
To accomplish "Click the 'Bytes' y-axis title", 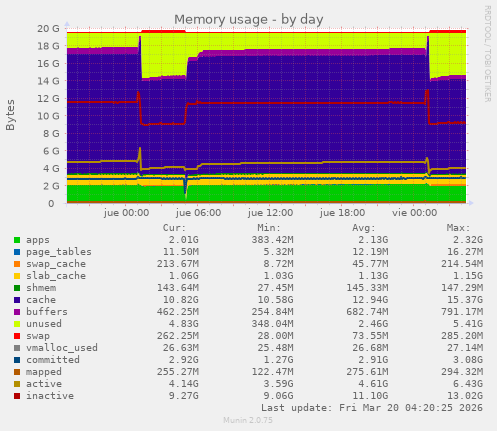I will (x=10, y=115).
